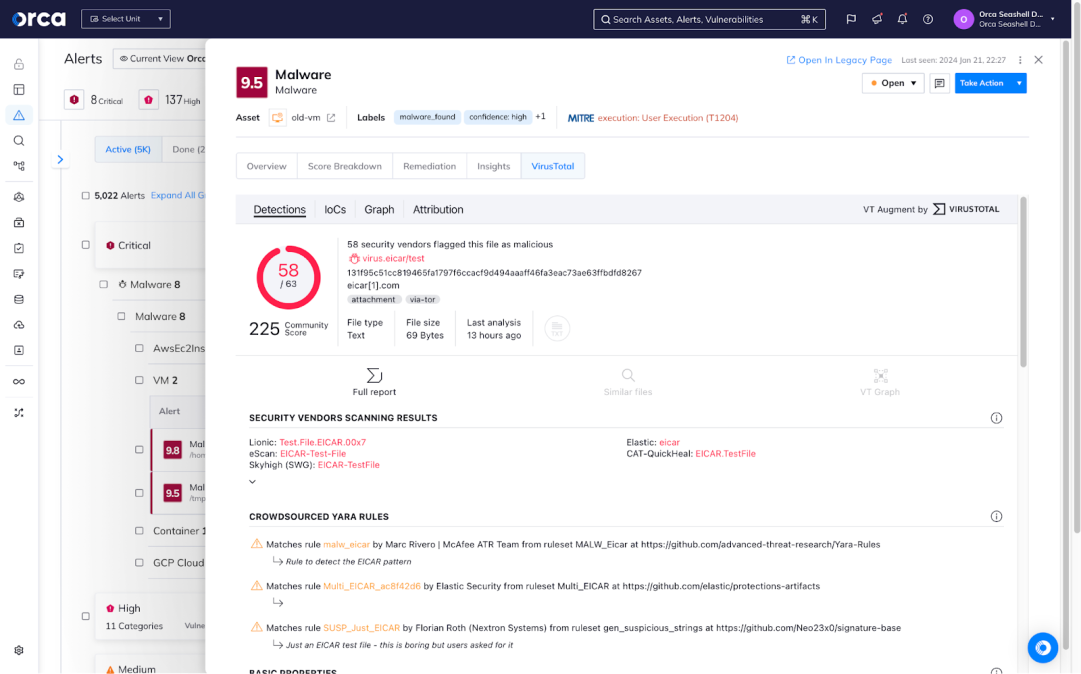
Task: Switch to the Score Breakdown tab
Action: 345,166
